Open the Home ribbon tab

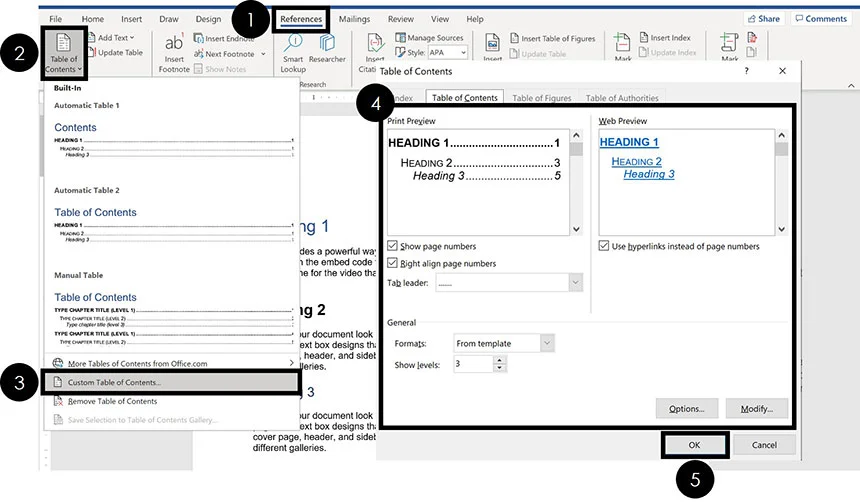[x=93, y=19]
